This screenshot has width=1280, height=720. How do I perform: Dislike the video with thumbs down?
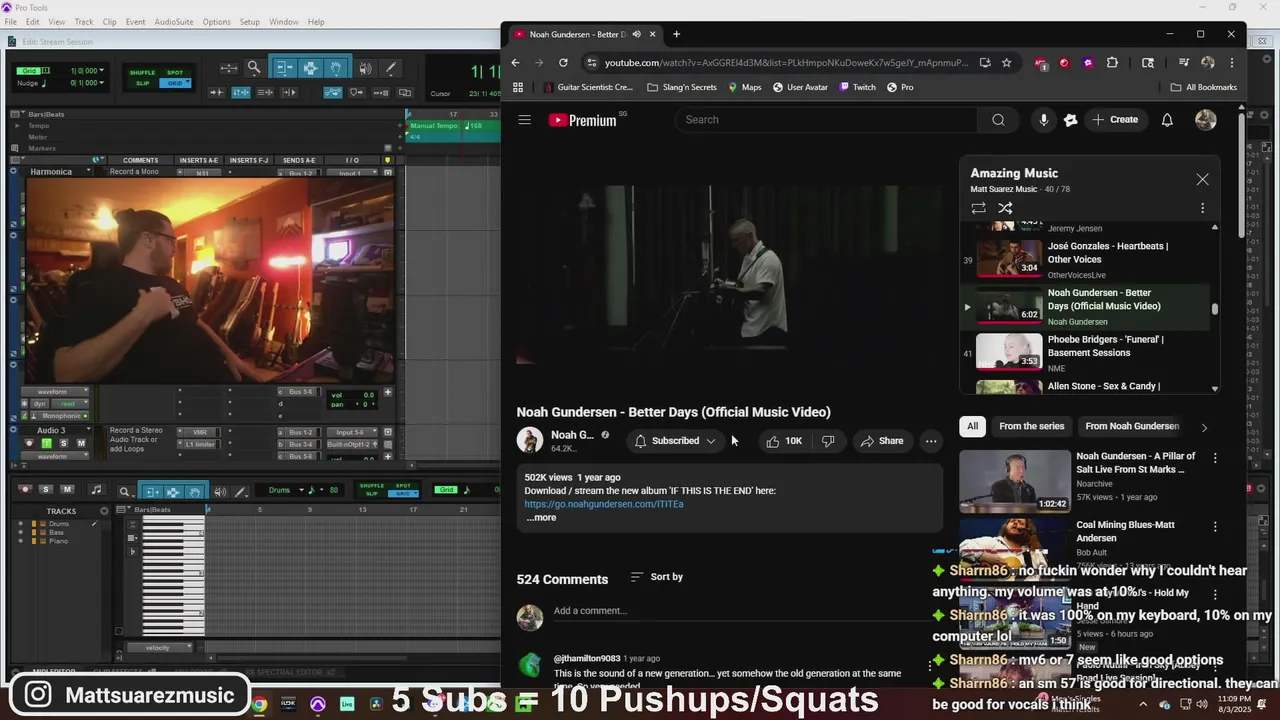(x=828, y=441)
